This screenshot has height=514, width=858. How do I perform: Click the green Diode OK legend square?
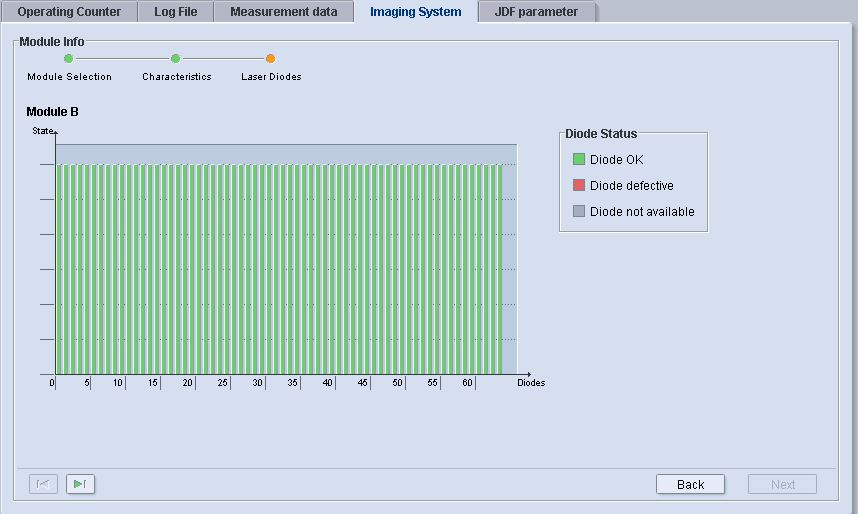pos(578,159)
